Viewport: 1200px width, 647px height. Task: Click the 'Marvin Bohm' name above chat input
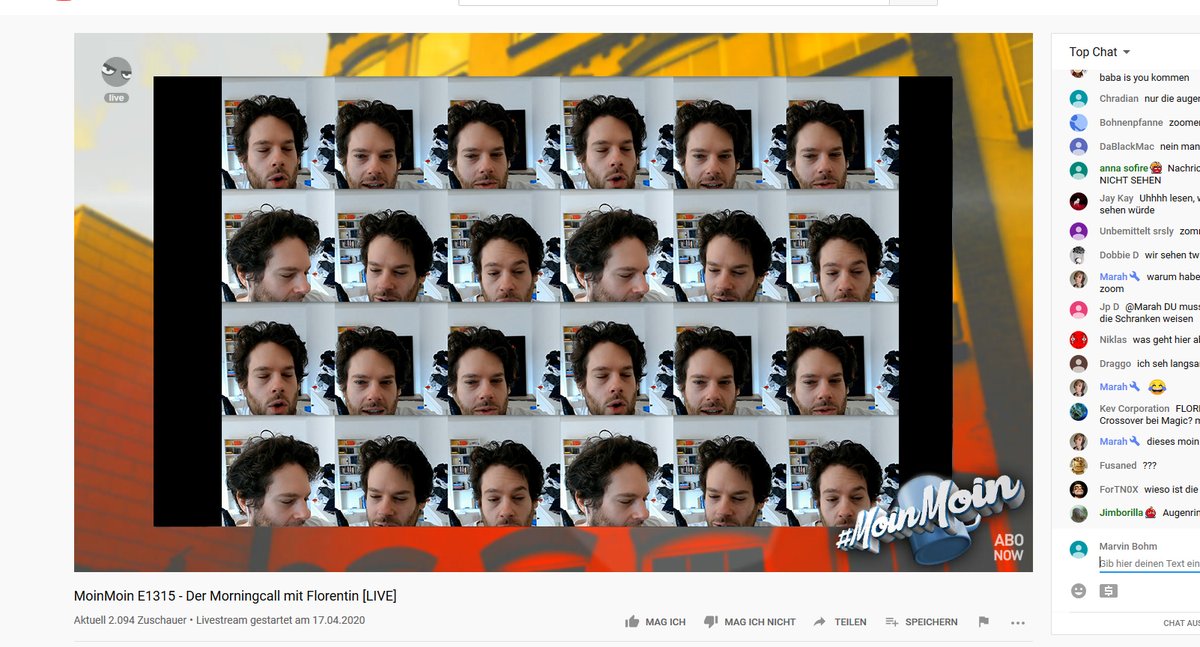coord(1128,546)
